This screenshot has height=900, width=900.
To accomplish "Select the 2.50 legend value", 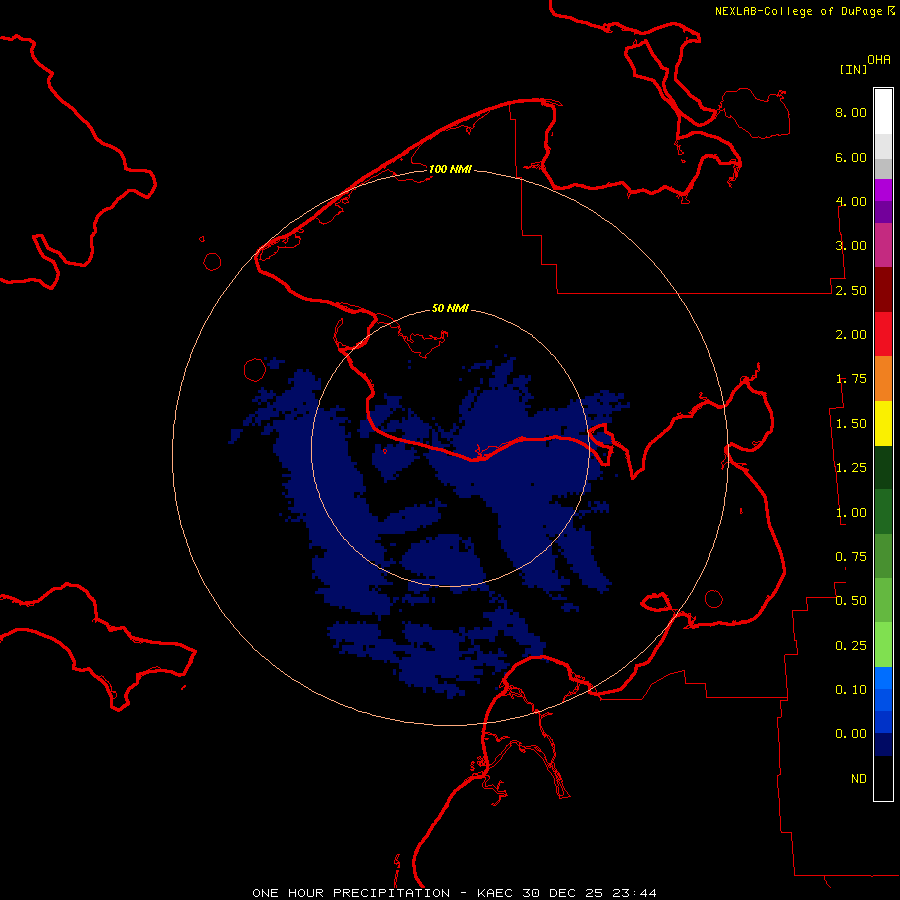I will 851,290.
